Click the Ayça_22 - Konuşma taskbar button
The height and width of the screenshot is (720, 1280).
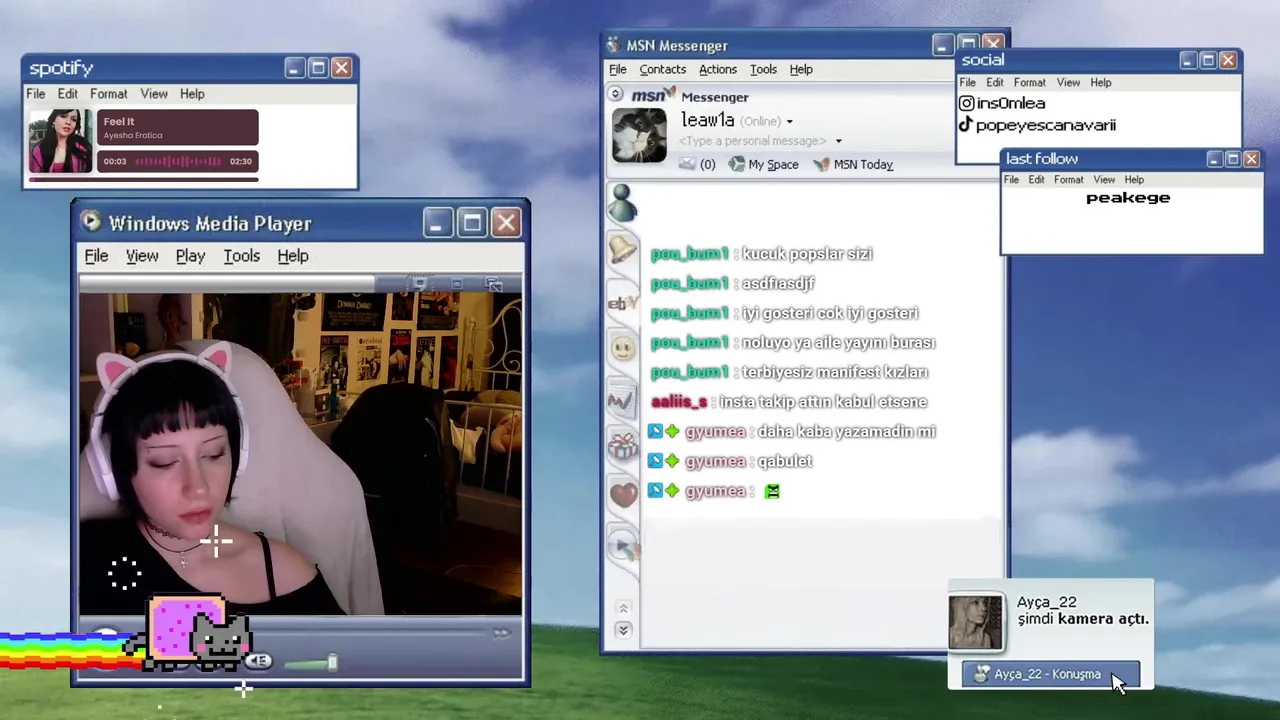1051,674
